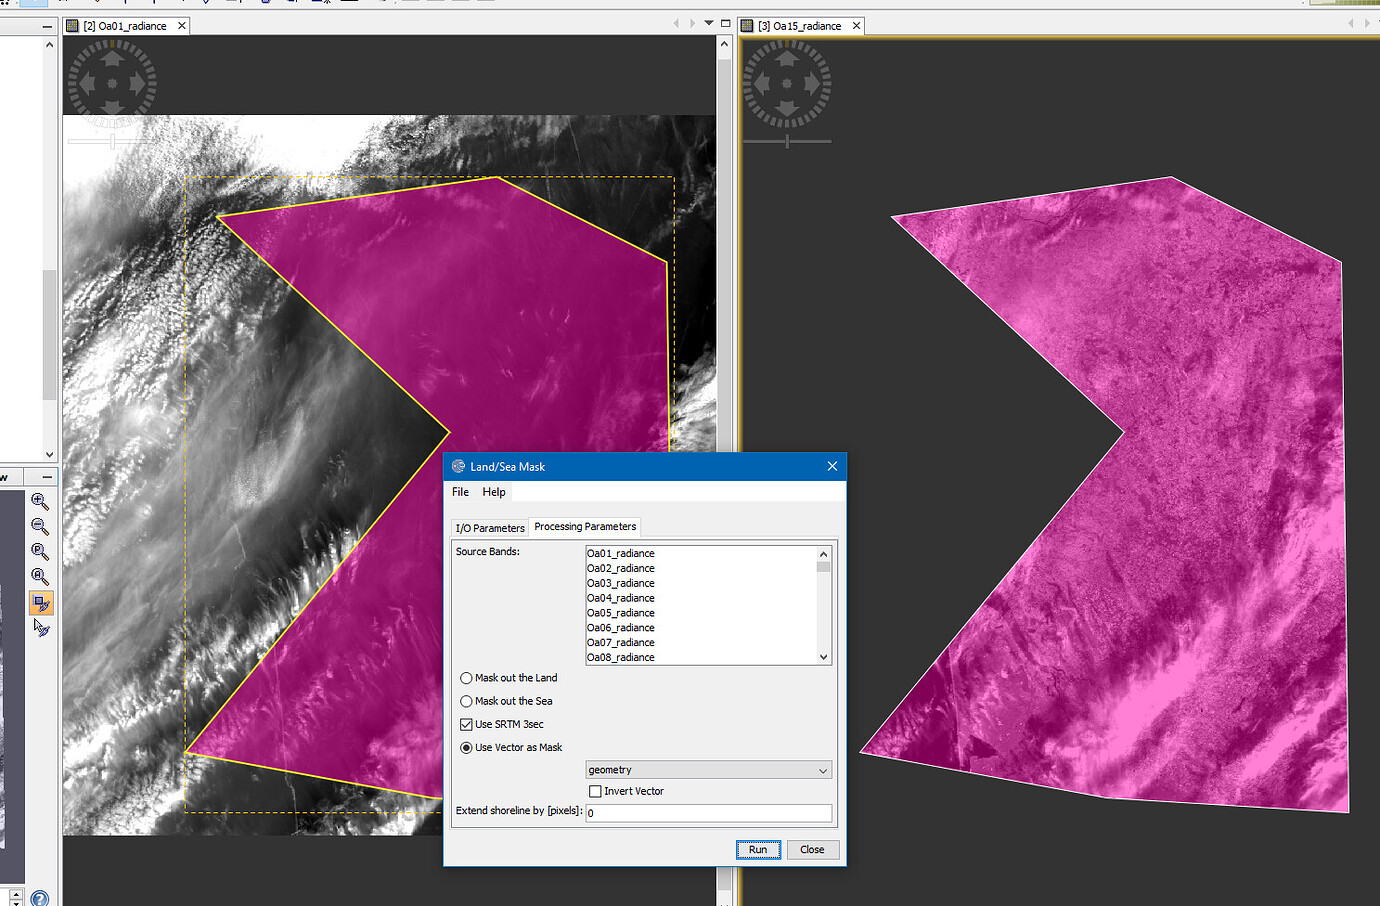Select the Mask out the Sea option
Image resolution: width=1380 pixels, height=906 pixels.
tap(466, 701)
